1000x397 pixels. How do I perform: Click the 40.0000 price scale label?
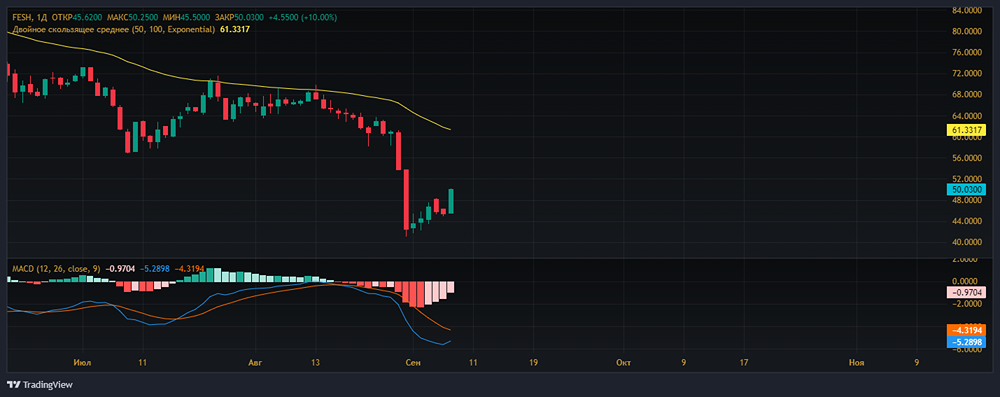tap(967, 242)
